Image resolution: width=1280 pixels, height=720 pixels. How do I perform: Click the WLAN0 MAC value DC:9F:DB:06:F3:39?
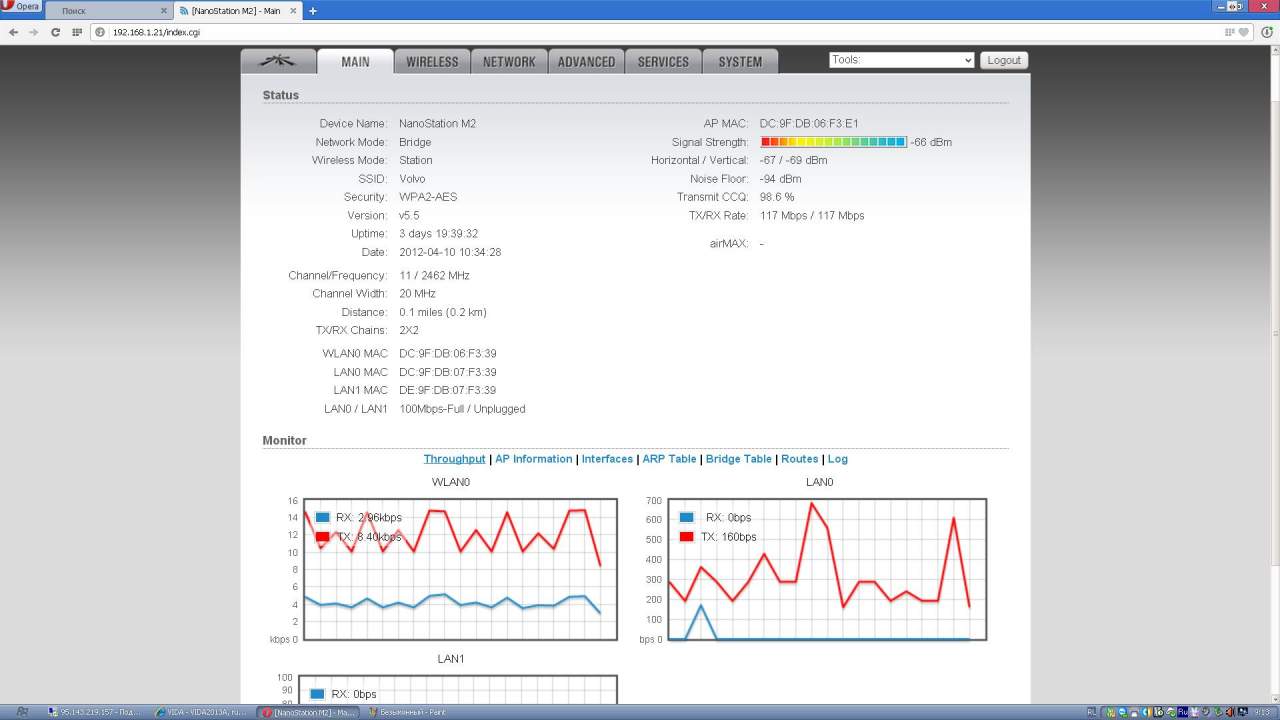pyautogui.click(x=448, y=354)
